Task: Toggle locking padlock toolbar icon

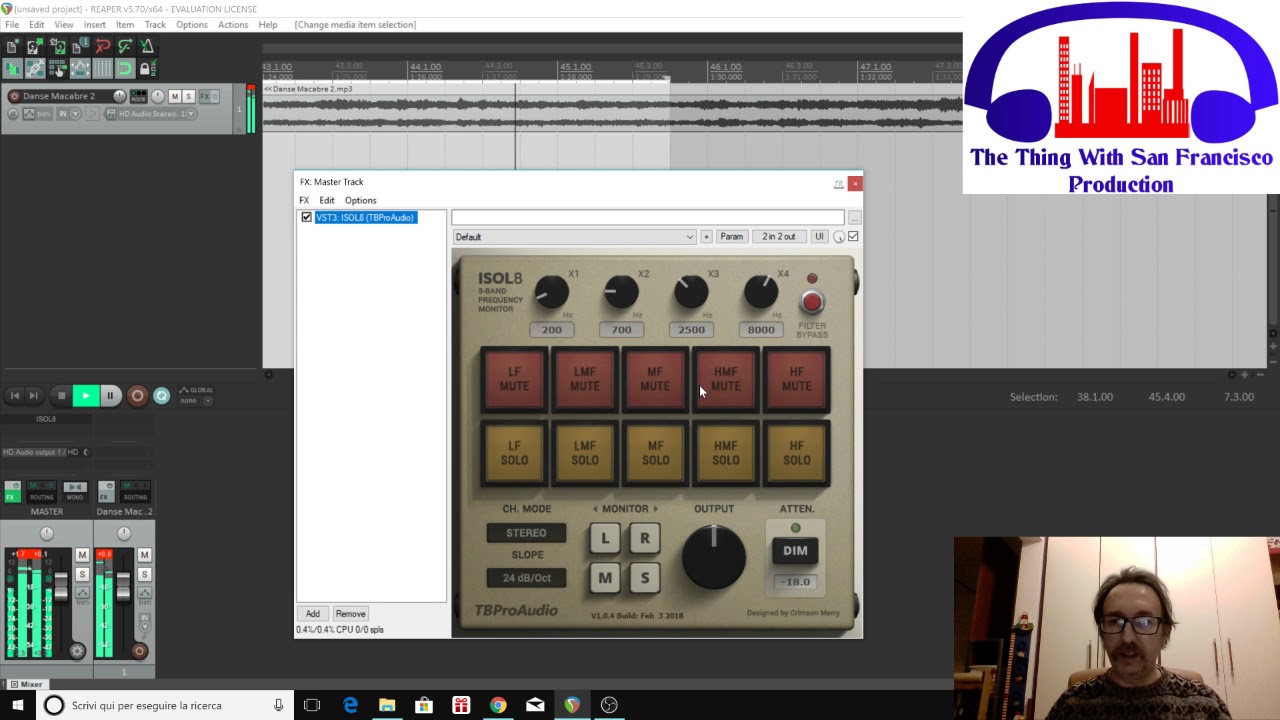Action: (147, 68)
